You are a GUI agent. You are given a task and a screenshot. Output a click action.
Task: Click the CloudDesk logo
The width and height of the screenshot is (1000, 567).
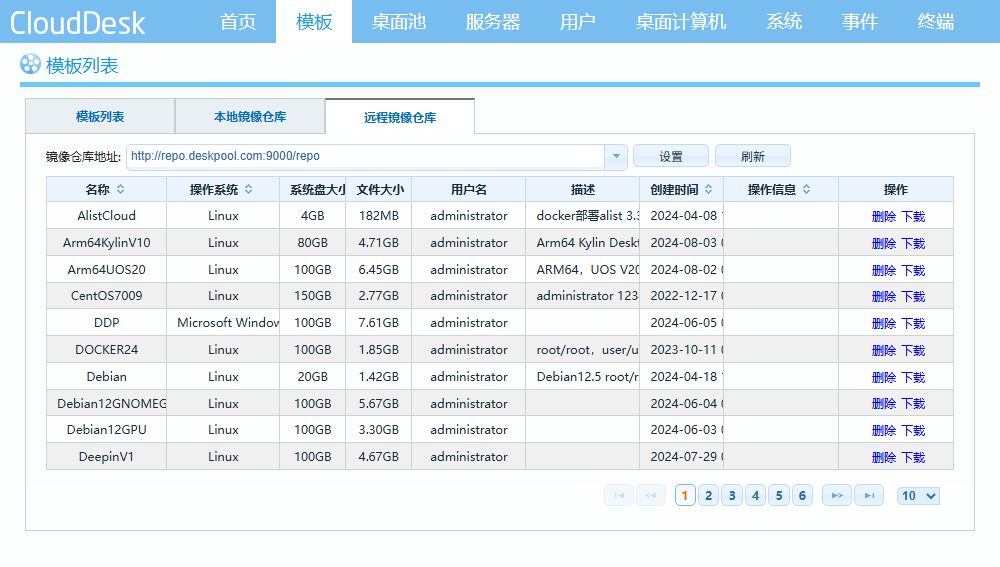point(78,23)
